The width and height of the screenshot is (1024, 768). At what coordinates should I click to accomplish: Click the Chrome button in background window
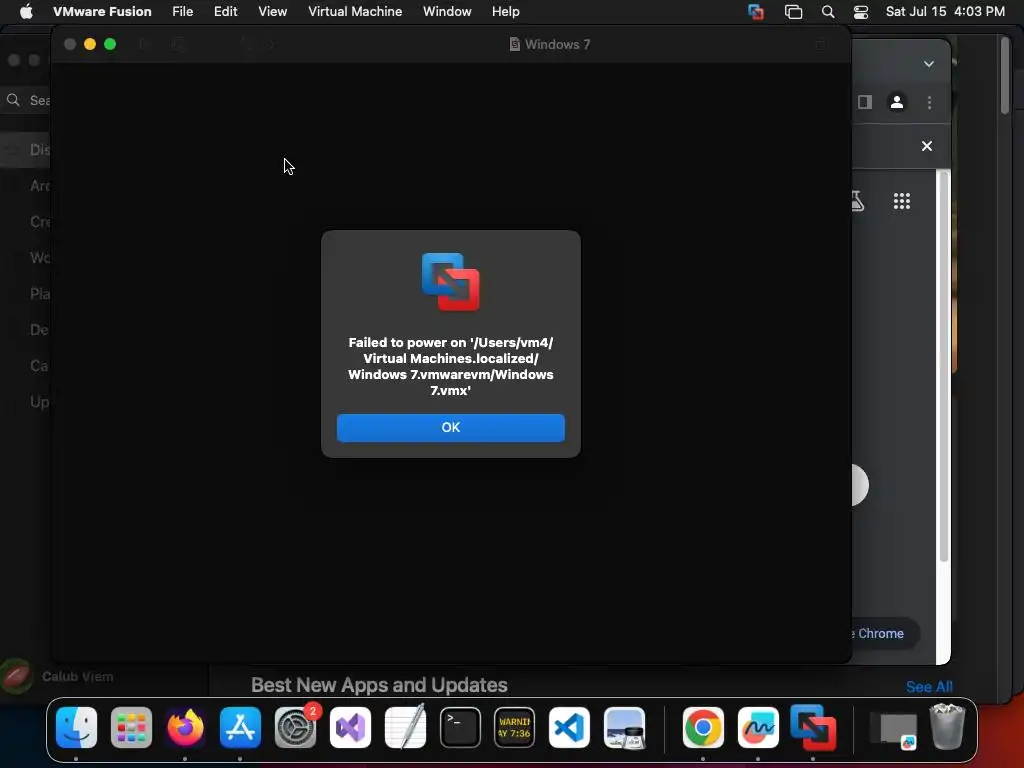click(886, 633)
